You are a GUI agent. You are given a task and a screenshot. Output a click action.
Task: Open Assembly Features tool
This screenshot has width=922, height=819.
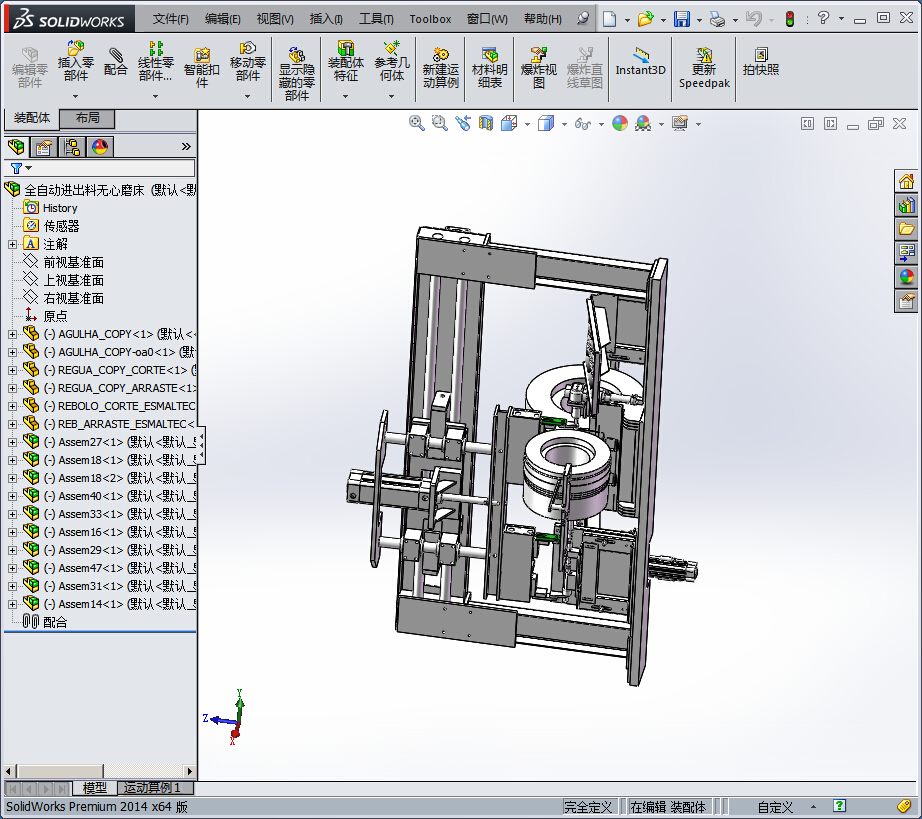click(346, 61)
